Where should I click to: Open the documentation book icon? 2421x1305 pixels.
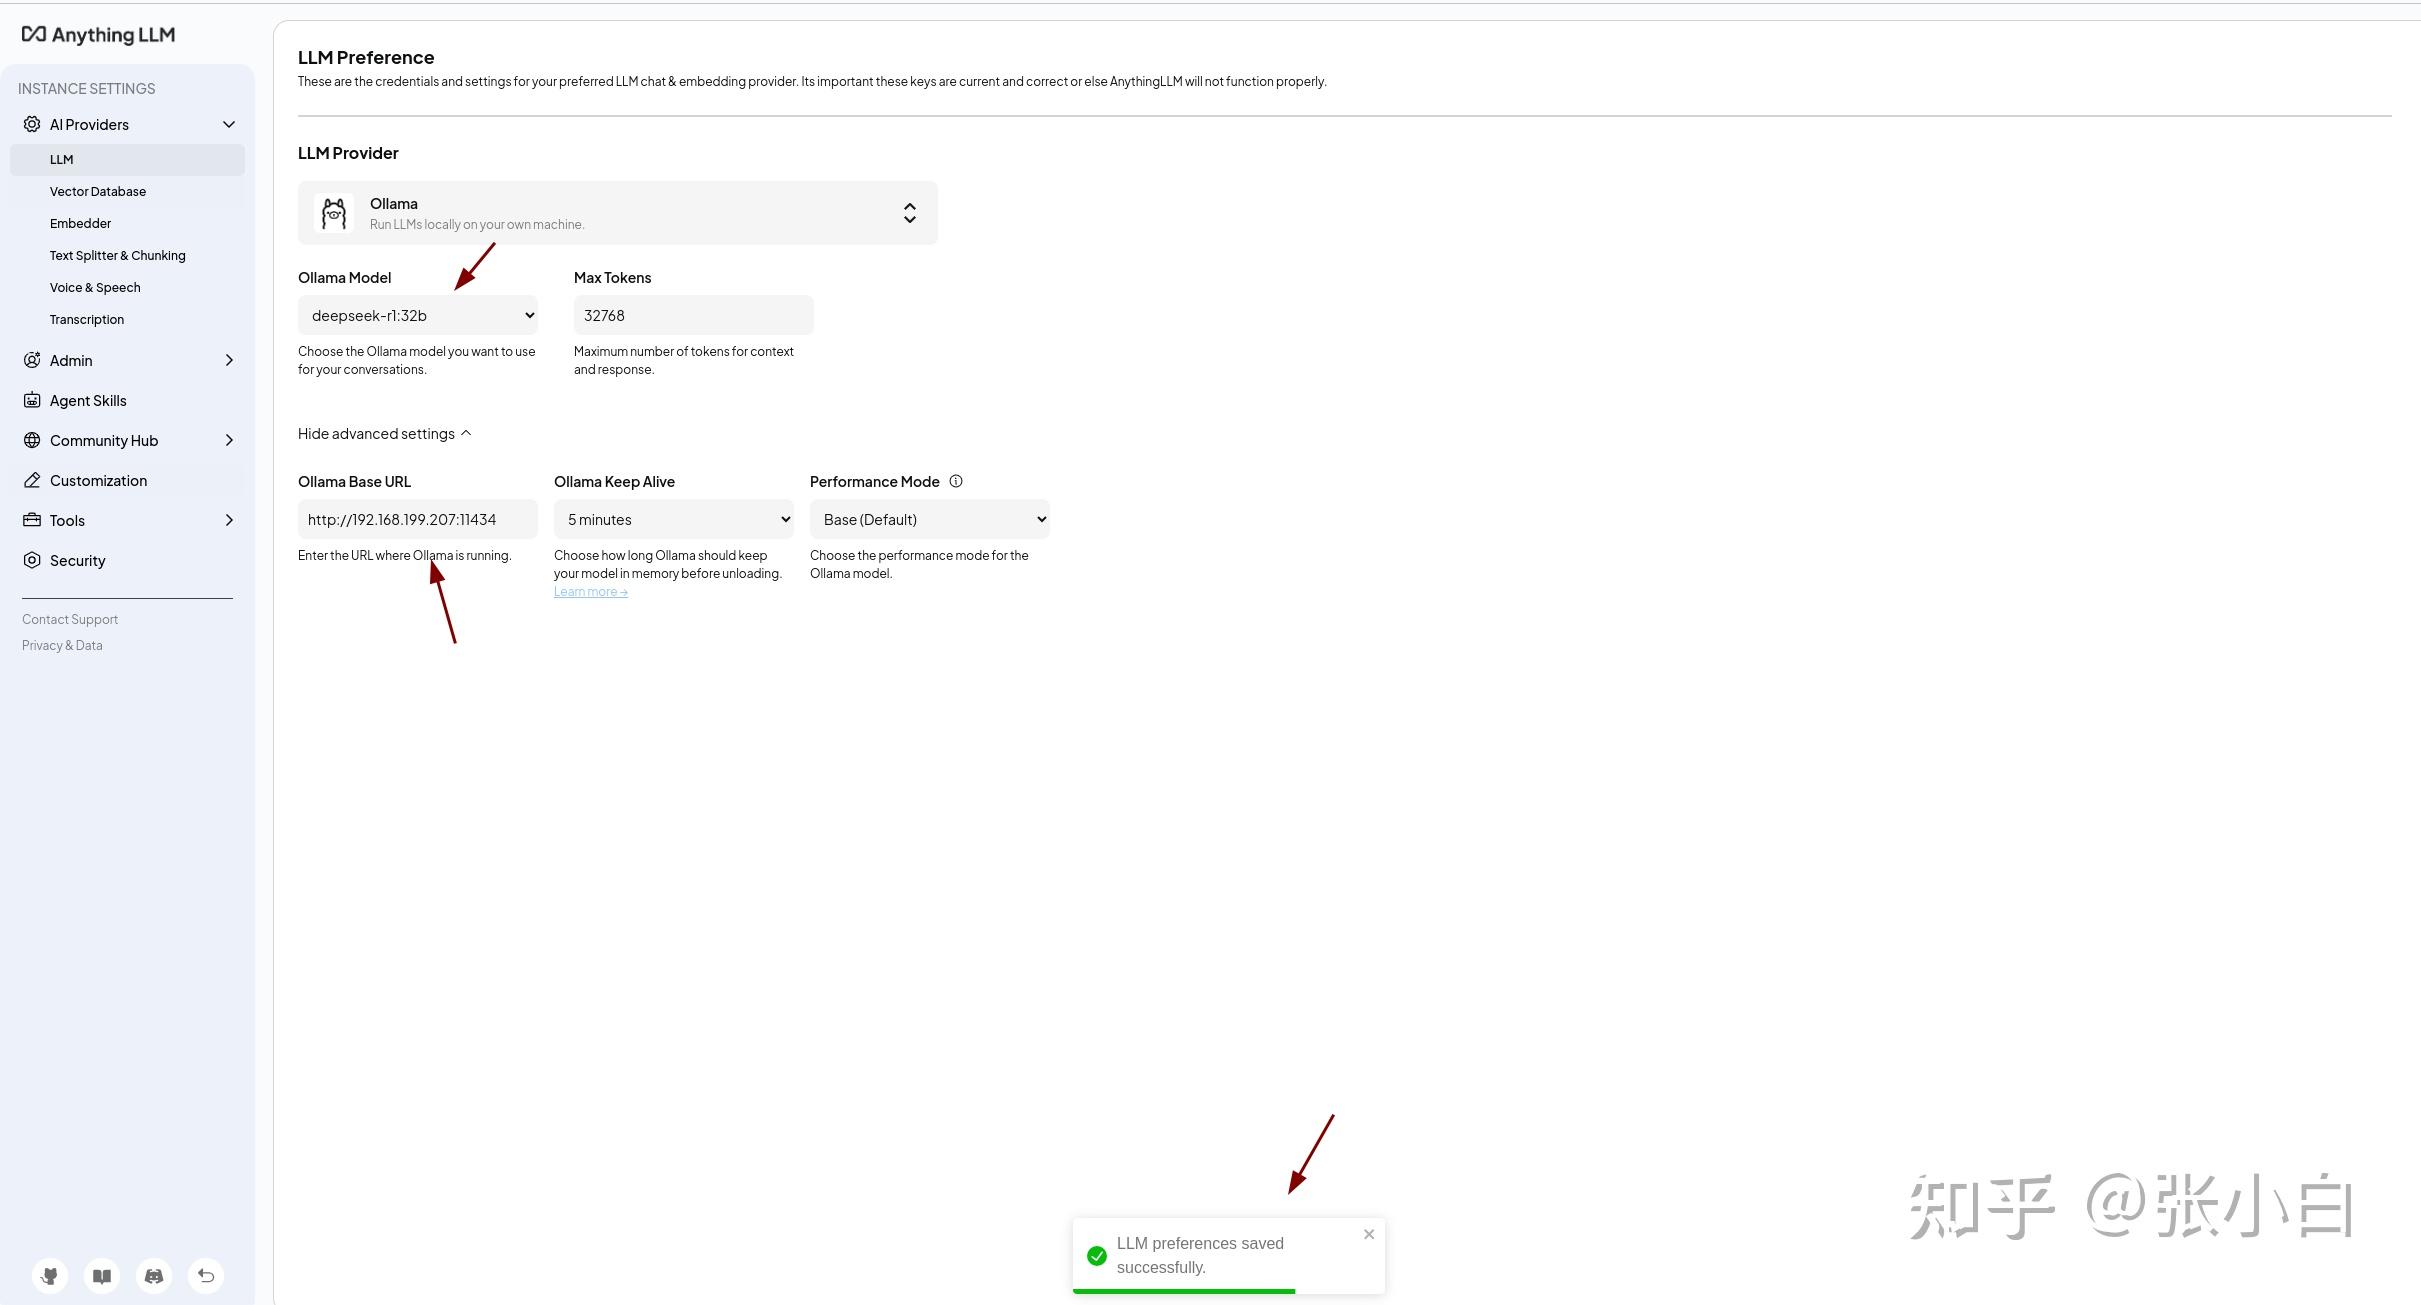[x=102, y=1276]
